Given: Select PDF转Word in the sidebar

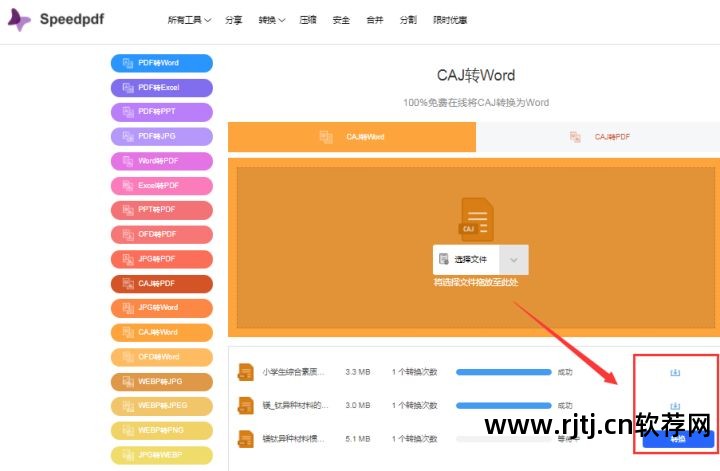Looking at the screenshot, I should point(162,63).
